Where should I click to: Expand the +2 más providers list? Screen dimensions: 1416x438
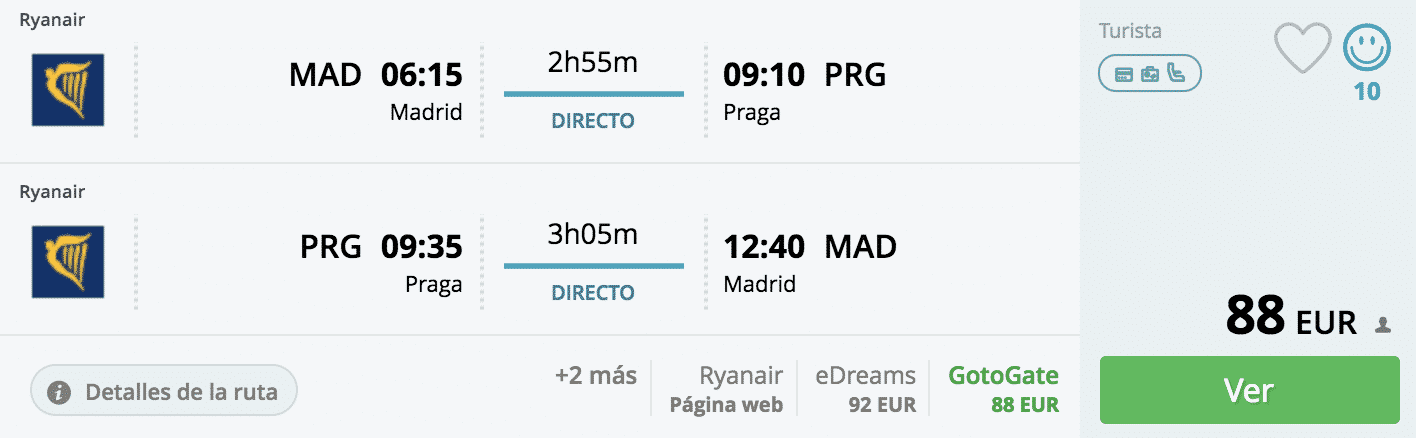[596, 376]
